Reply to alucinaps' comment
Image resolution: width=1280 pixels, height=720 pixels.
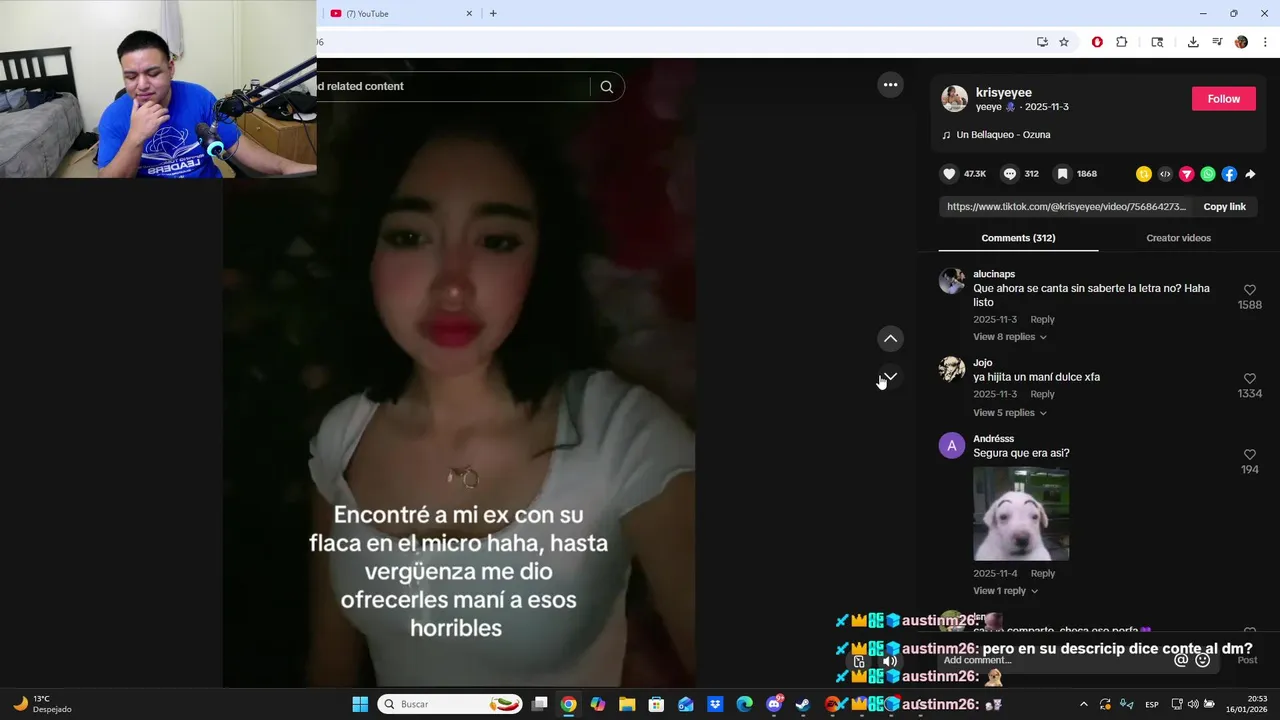1042,320
